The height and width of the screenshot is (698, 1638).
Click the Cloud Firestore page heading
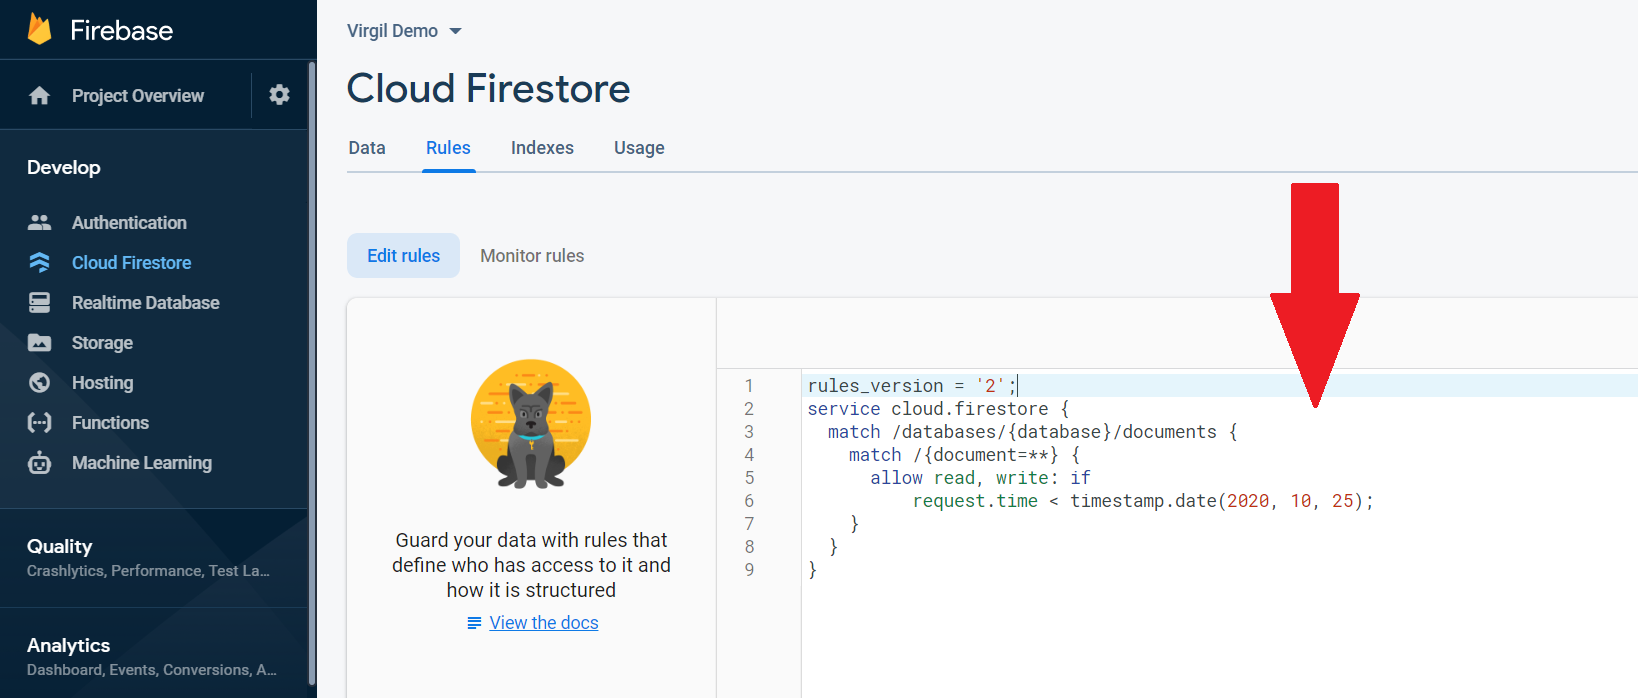pos(488,88)
